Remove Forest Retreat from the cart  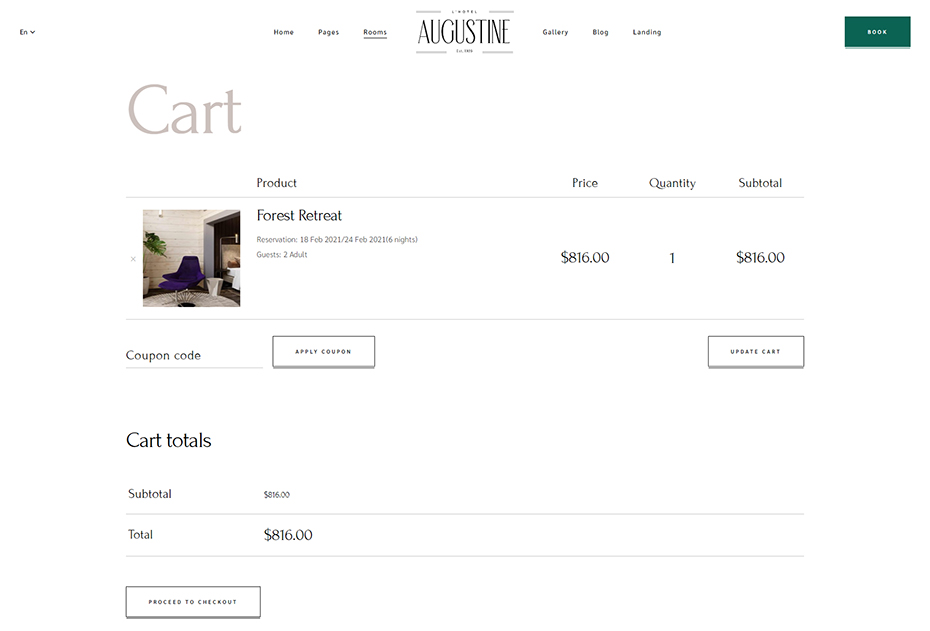[133, 259]
